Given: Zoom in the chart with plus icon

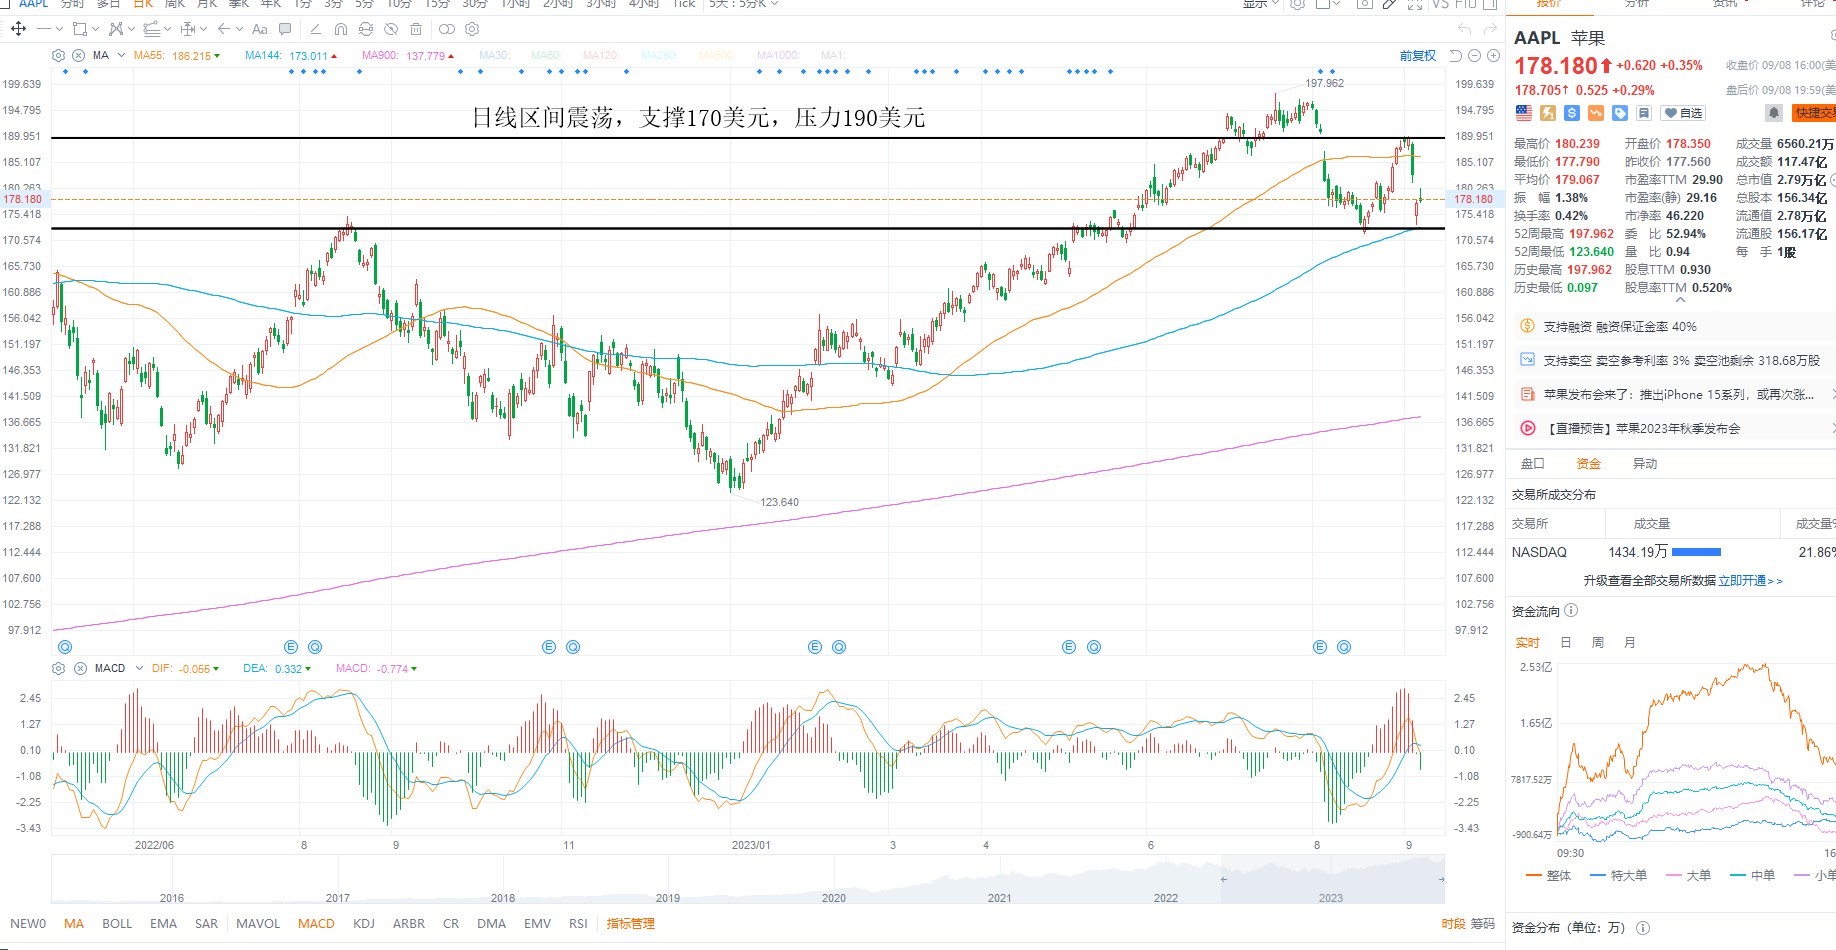Looking at the screenshot, I should 1493,55.
